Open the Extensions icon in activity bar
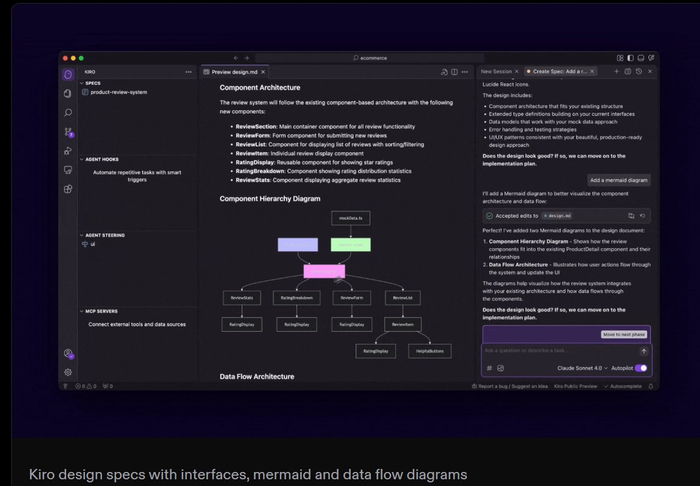The image size is (700, 486). (68, 189)
